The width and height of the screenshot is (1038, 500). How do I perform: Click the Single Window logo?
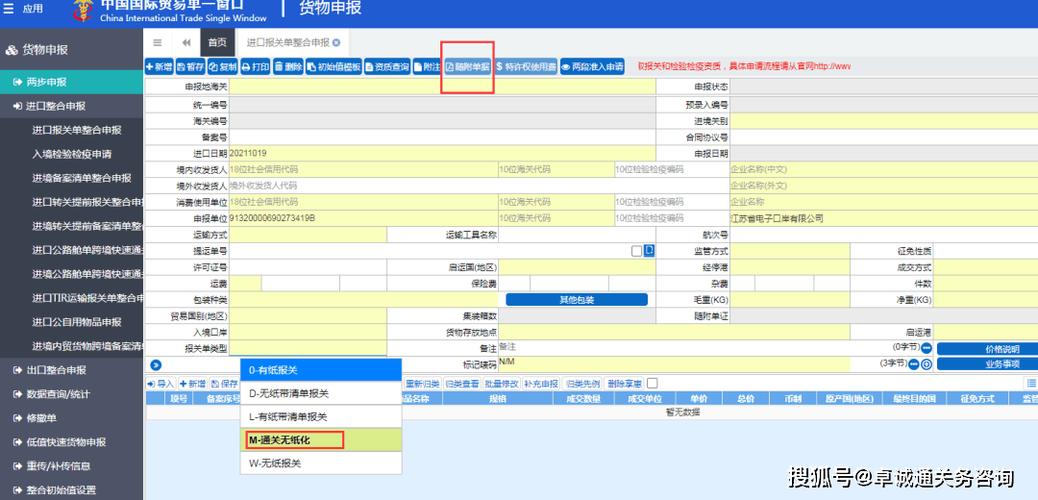pyautogui.click(x=84, y=10)
